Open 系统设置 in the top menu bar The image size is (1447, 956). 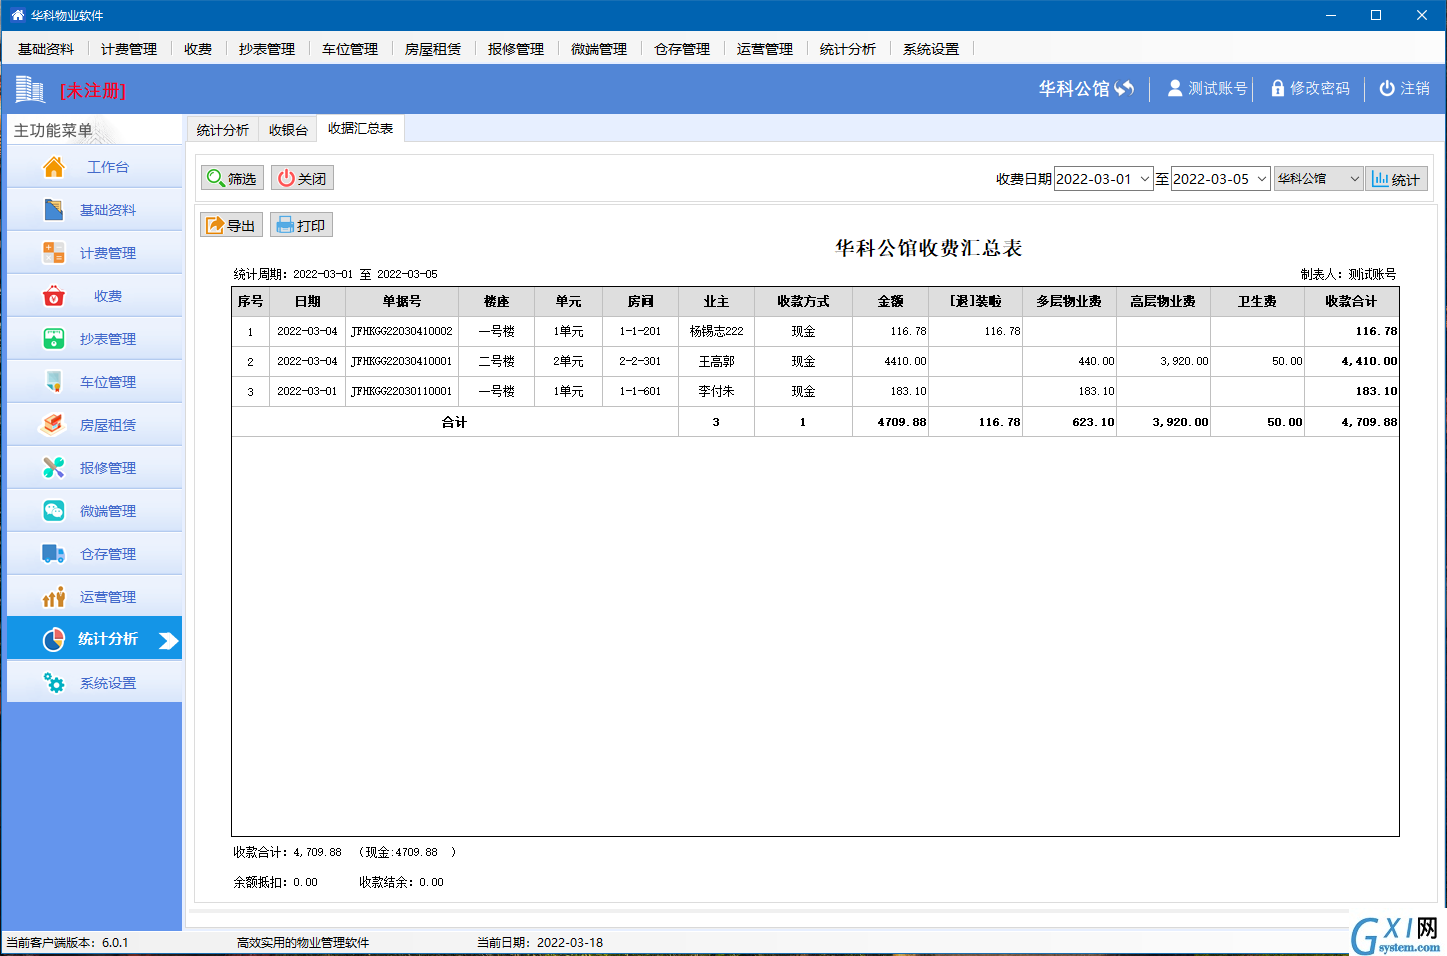pyautogui.click(x=931, y=49)
